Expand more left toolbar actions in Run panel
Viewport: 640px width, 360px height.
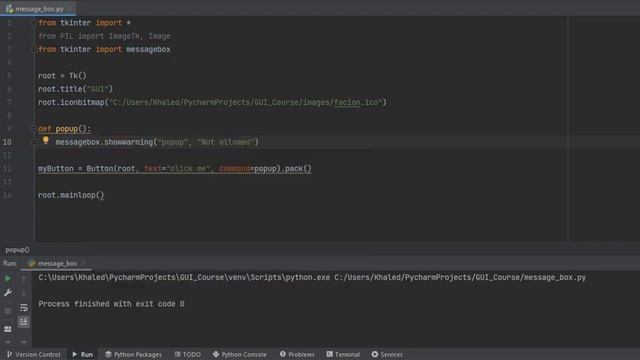[8, 342]
